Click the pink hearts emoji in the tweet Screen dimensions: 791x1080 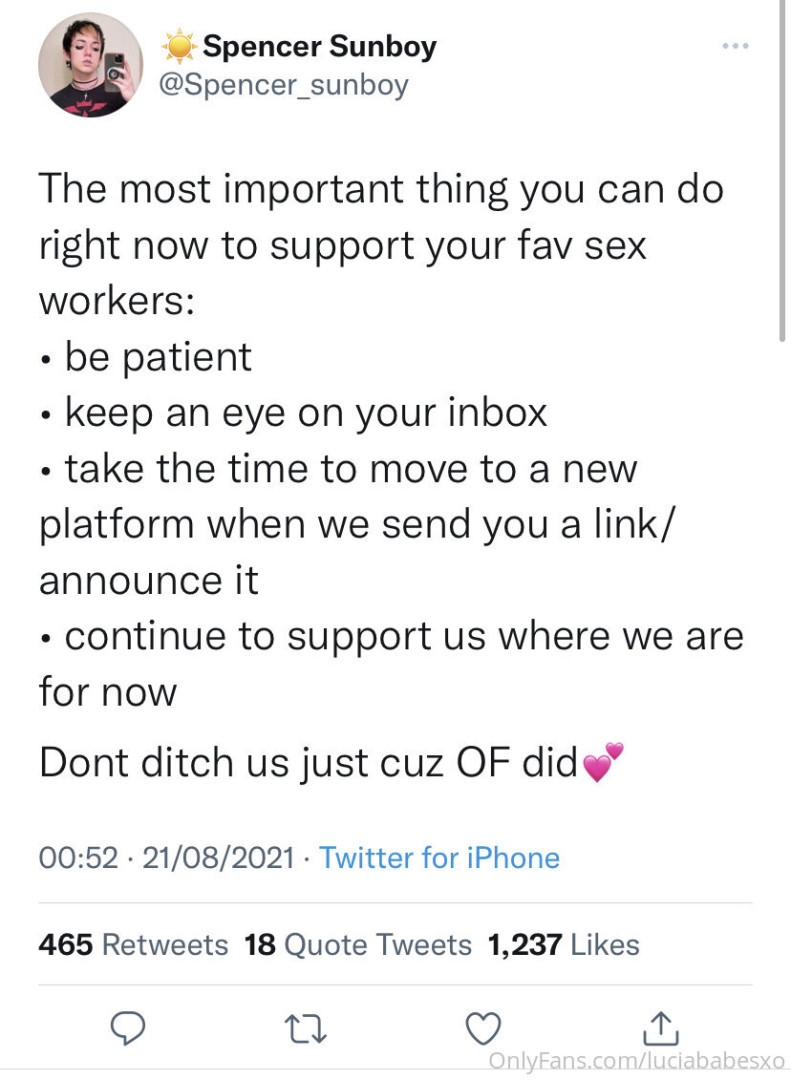602,763
